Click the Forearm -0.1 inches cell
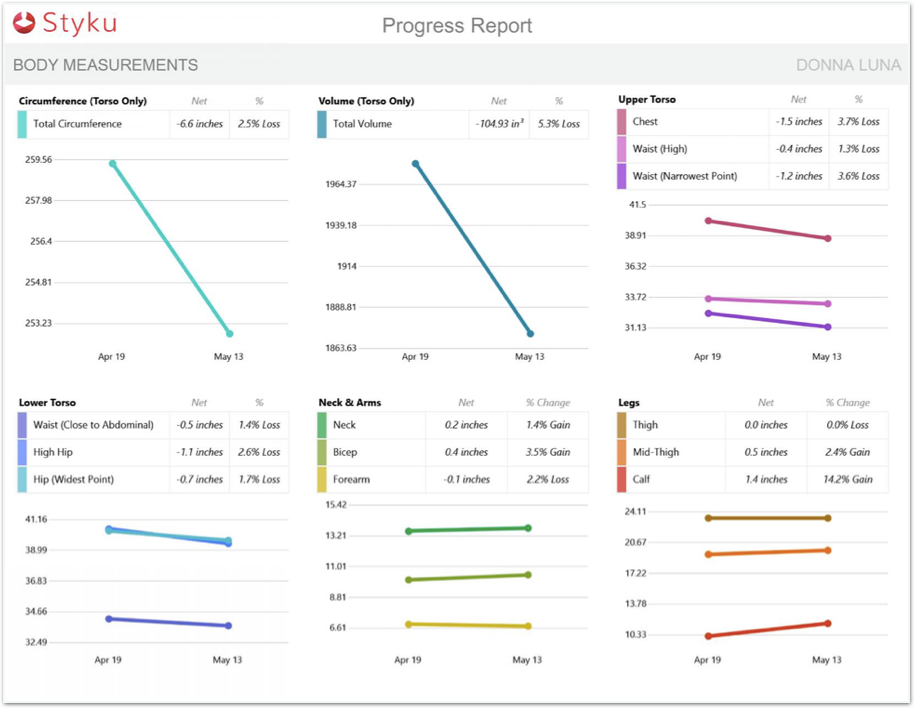The image size is (915, 709). coord(466,480)
